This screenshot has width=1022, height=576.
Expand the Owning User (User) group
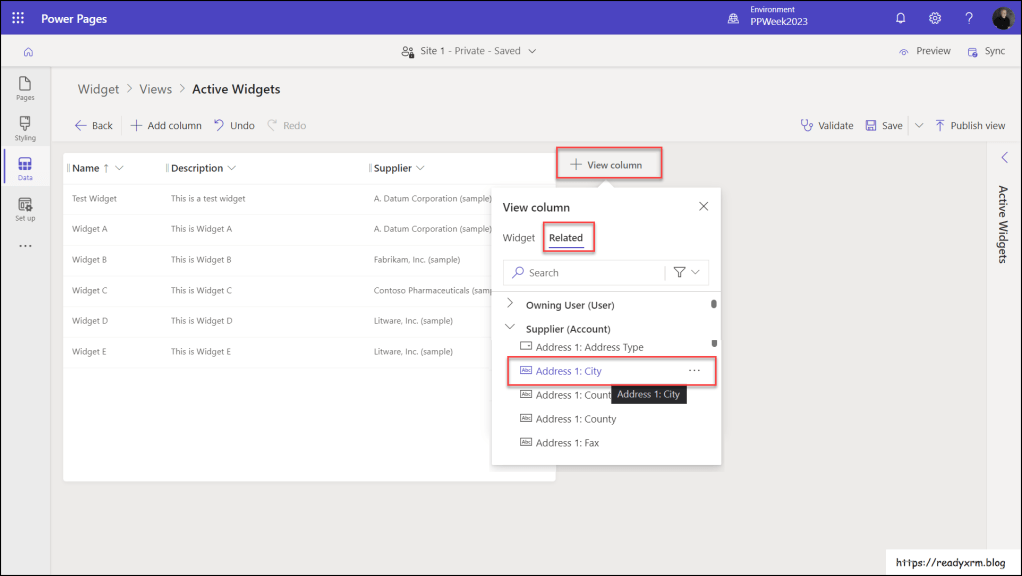click(x=510, y=304)
